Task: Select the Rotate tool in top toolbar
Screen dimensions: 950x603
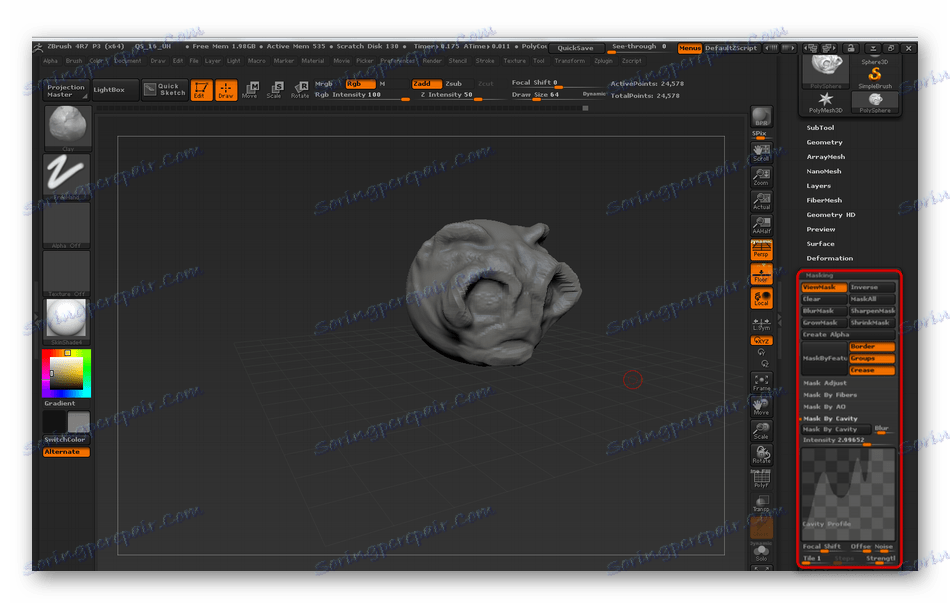Action: [300, 90]
